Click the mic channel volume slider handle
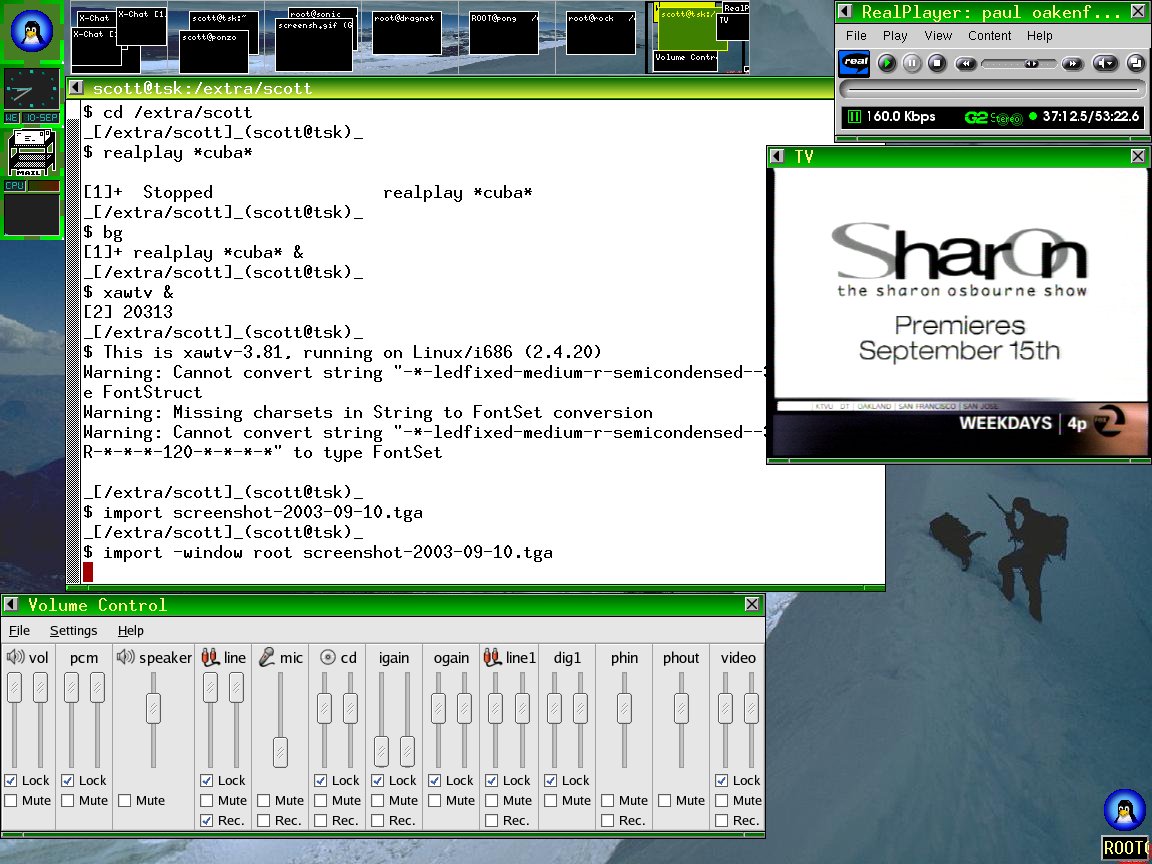The width and height of the screenshot is (1152, 864). pos(280,752)
